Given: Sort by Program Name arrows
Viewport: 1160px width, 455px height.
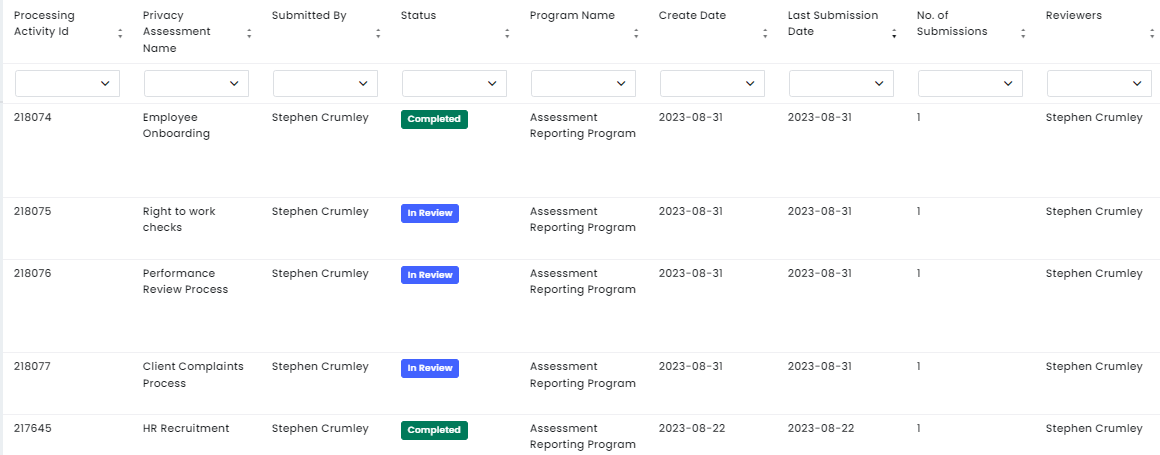Looking at the screenshot, I should (x=635, y=33).
